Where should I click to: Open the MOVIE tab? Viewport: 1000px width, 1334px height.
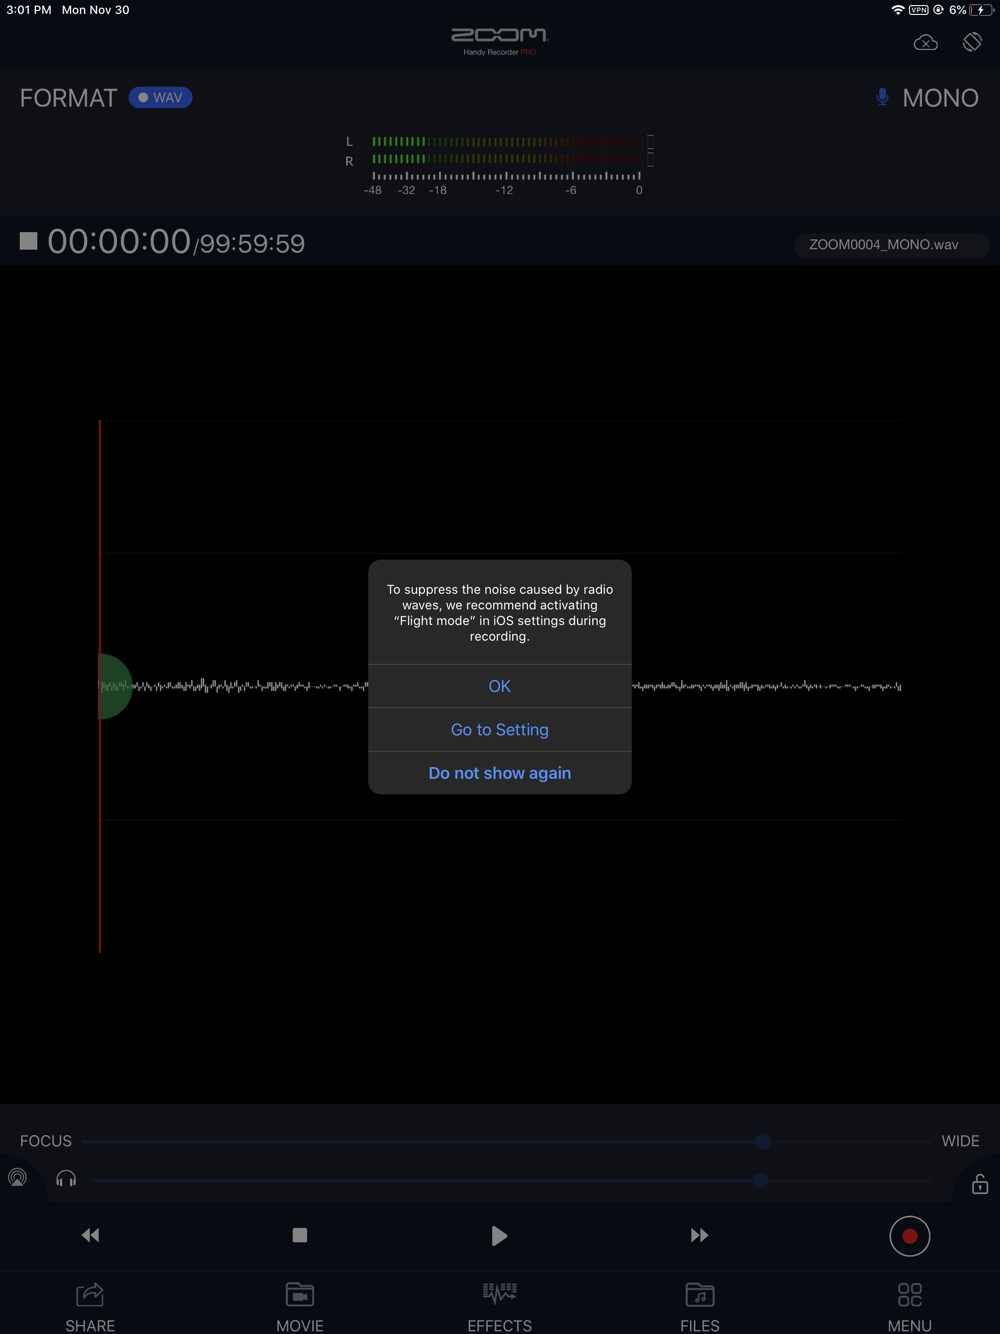tap(299, 1307)
